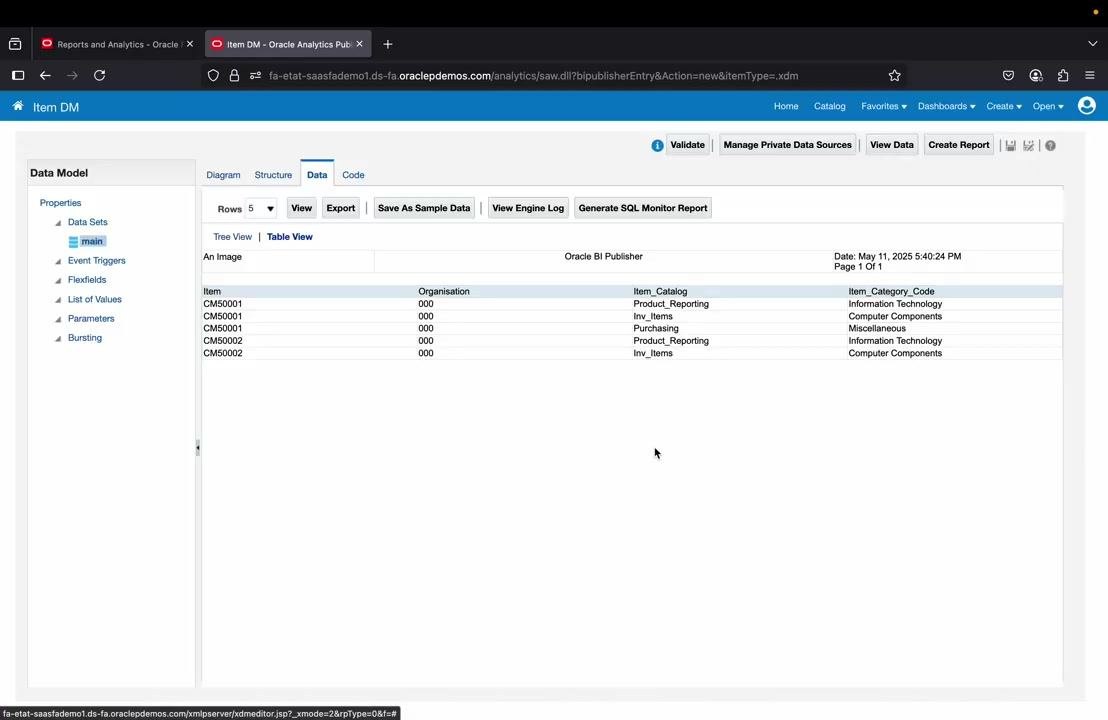Image resolution: width=1108 pixels, height=720 pixels.
Task: Open the Extensions puzzle icon
Action: 1063,76
